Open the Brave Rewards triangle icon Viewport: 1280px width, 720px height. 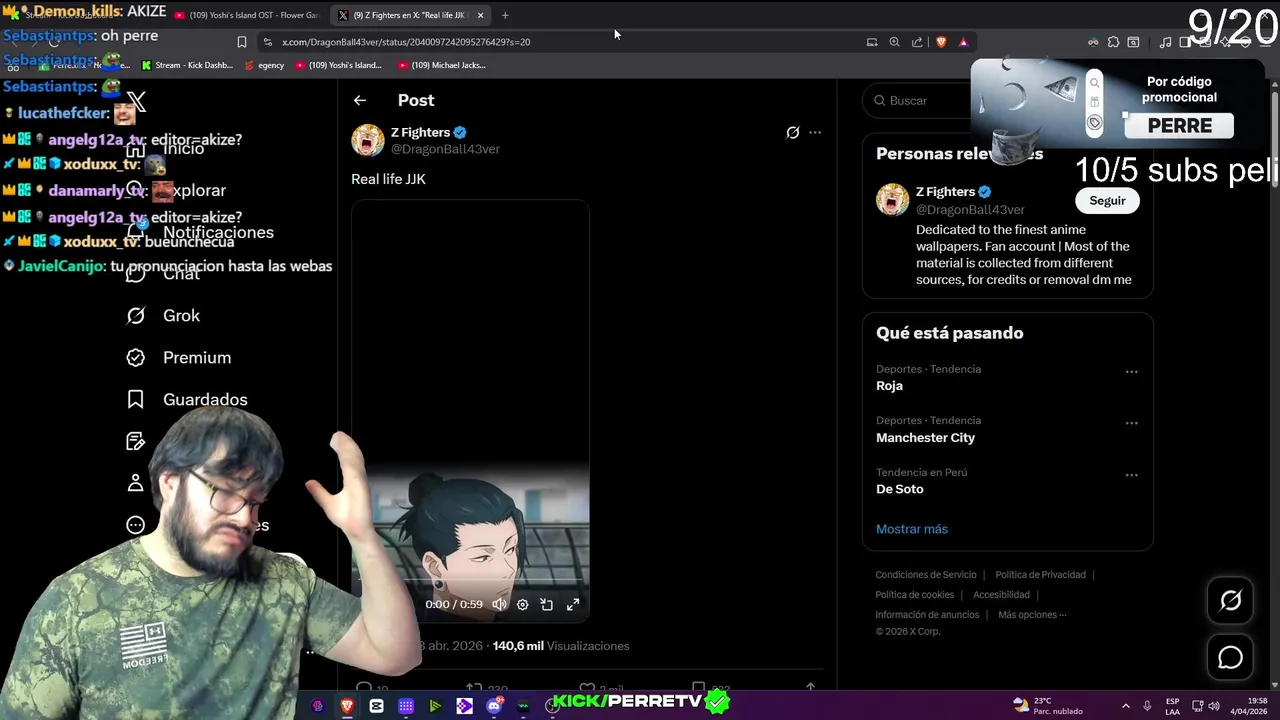963,42
